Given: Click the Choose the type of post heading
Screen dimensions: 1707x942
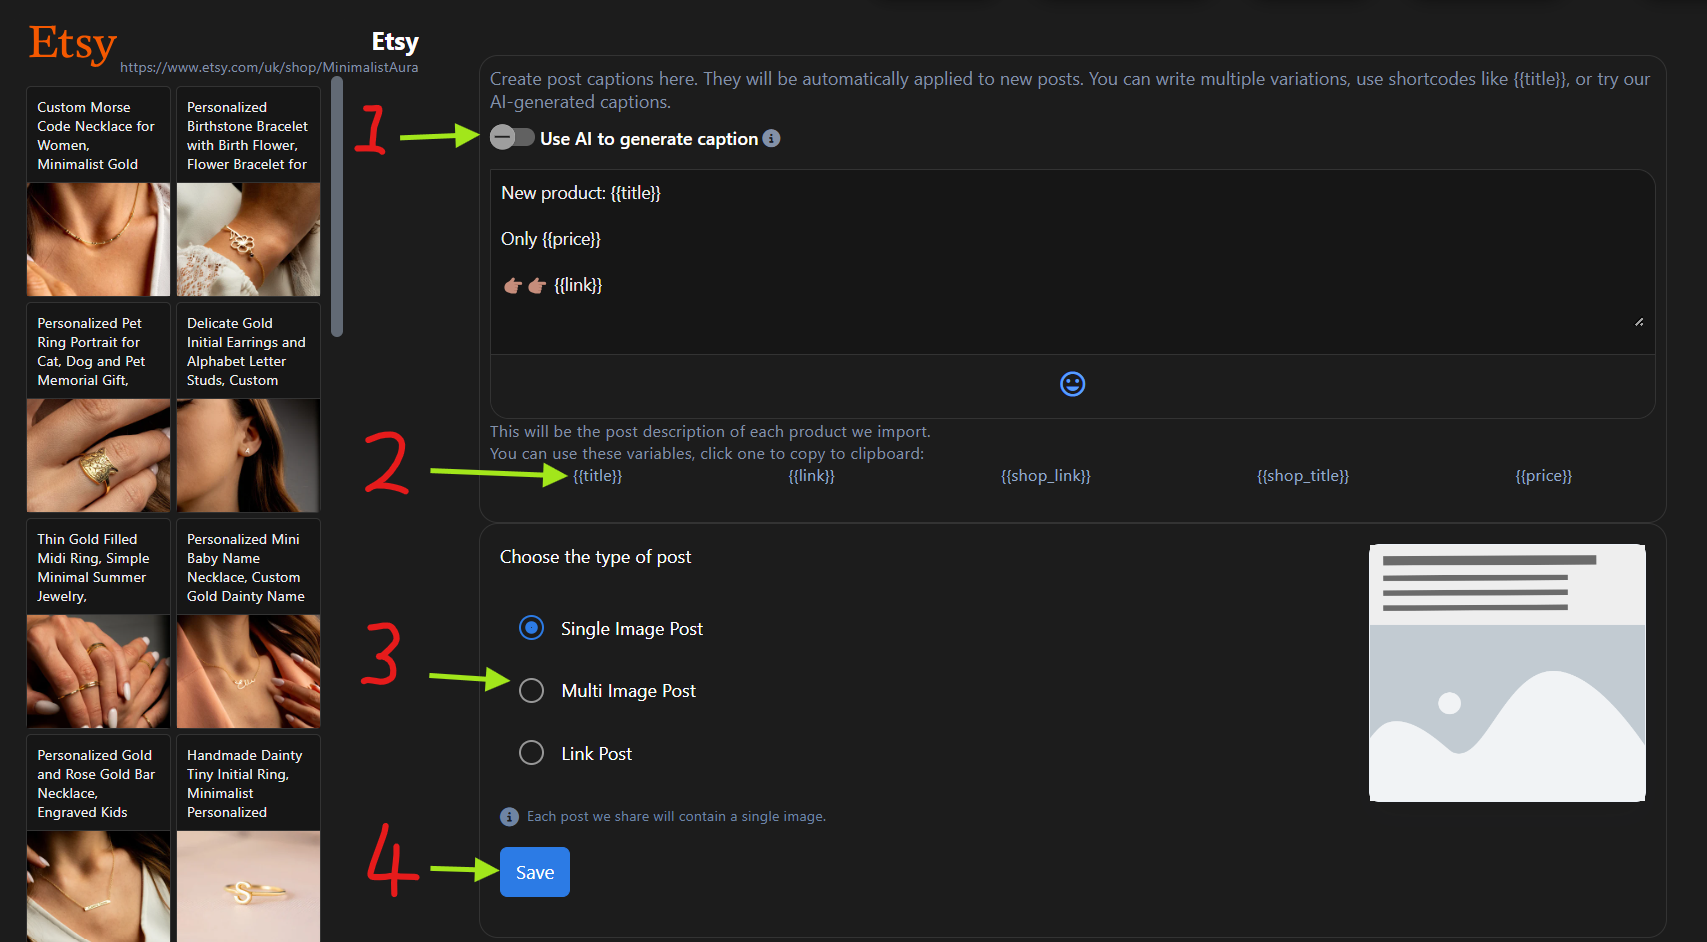Looking at the screenshot, I should 595,557.
